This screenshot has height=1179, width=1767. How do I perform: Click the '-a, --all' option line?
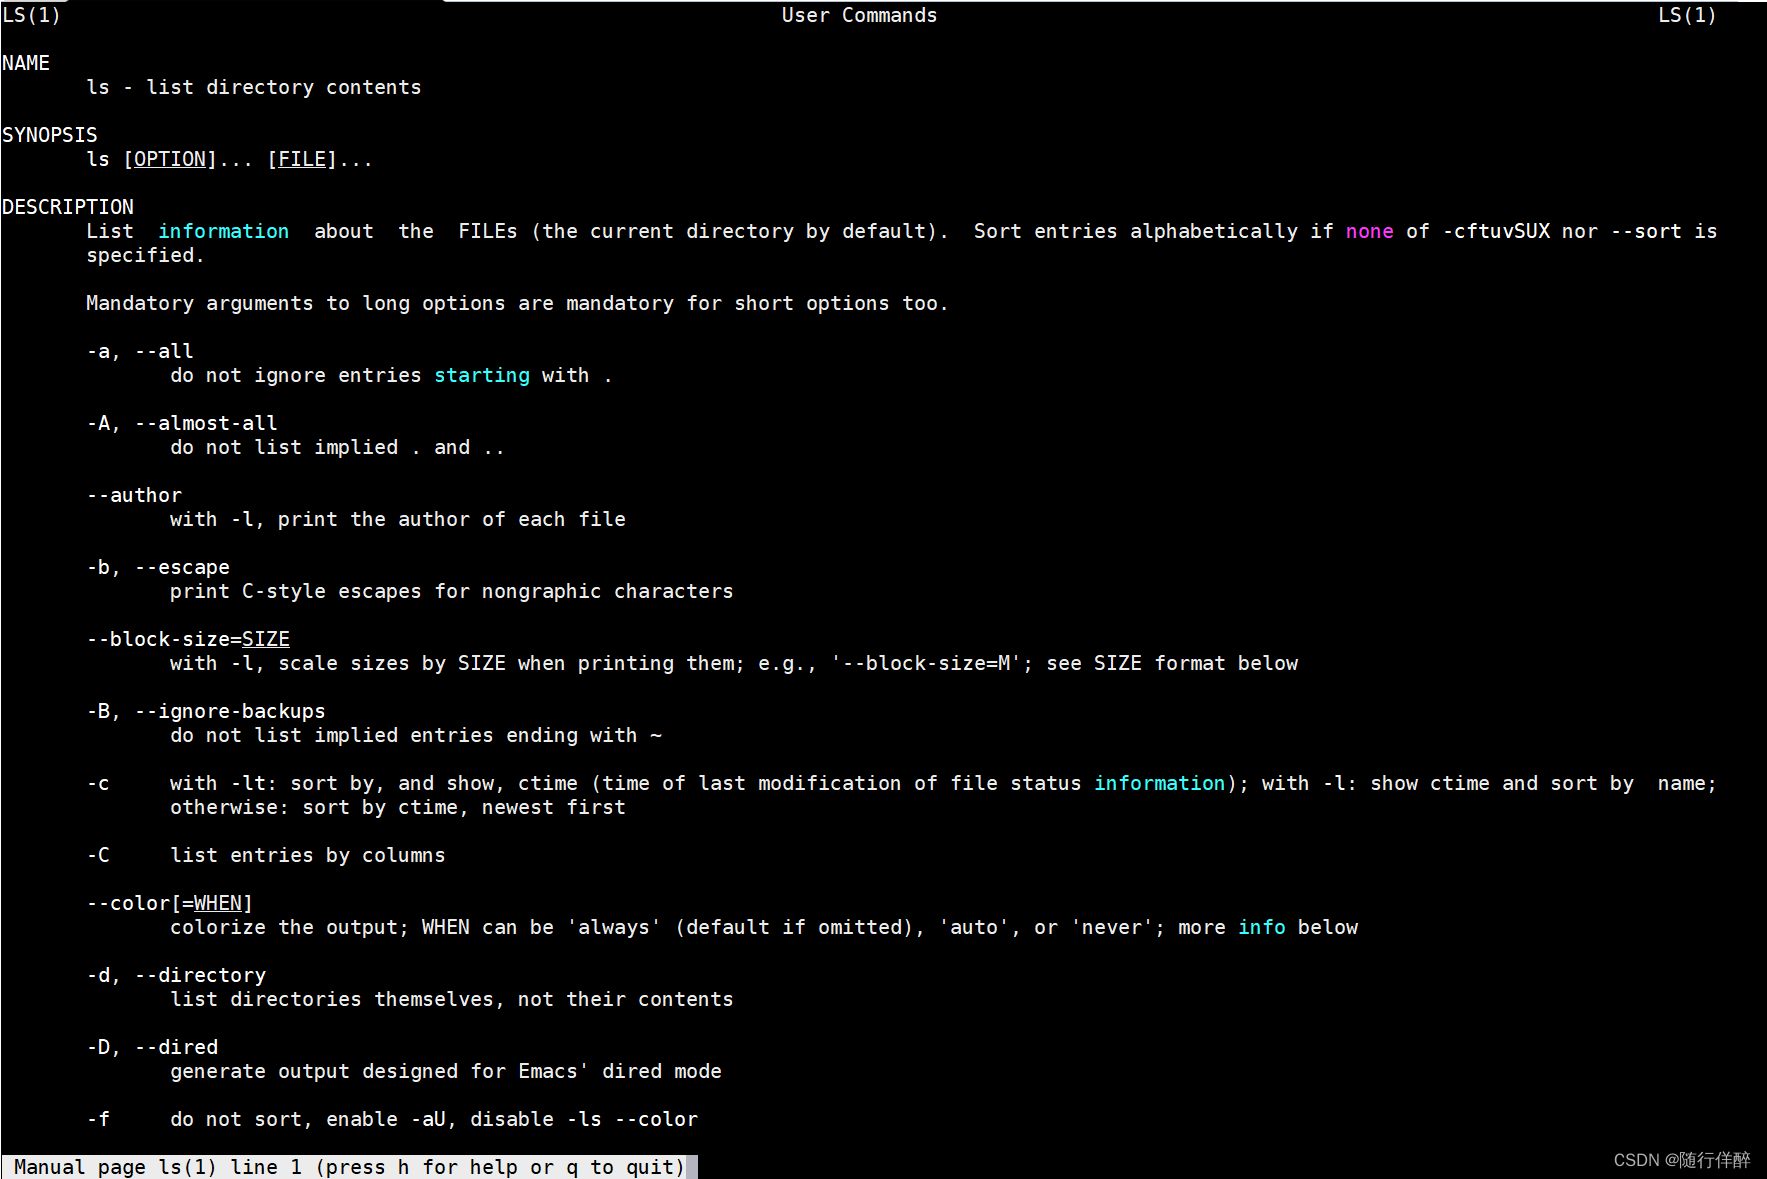(x=140, y=351)
